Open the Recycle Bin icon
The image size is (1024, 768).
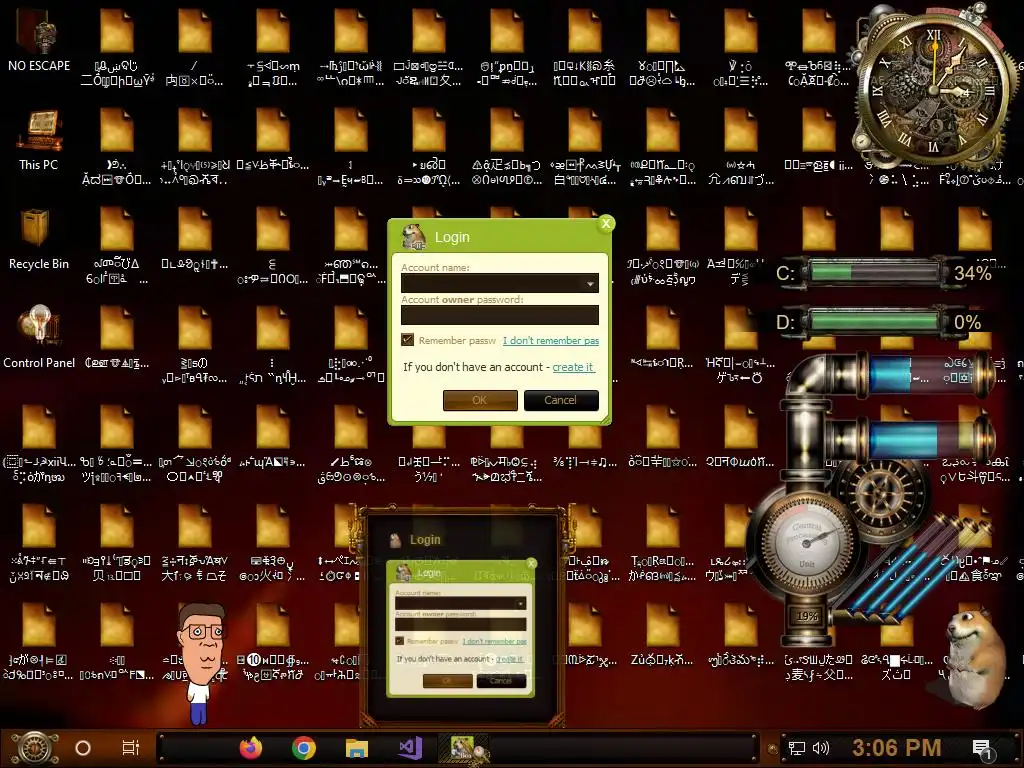39,239
